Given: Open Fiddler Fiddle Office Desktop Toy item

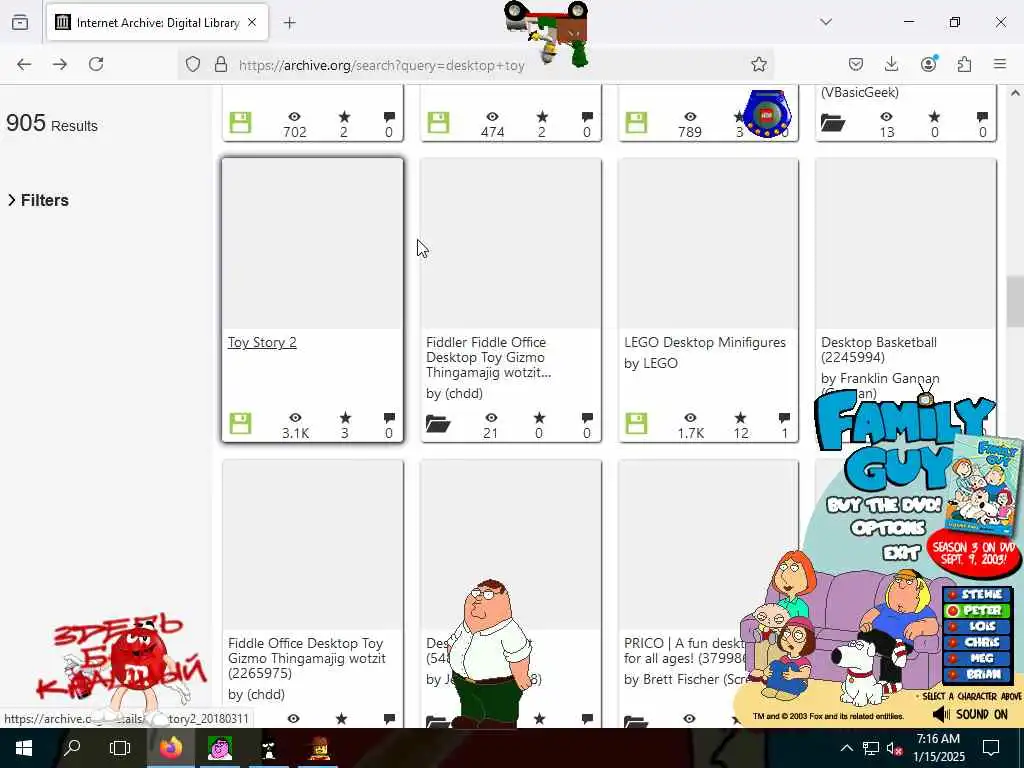Looking at the screenshot, I should coord(488,357).
